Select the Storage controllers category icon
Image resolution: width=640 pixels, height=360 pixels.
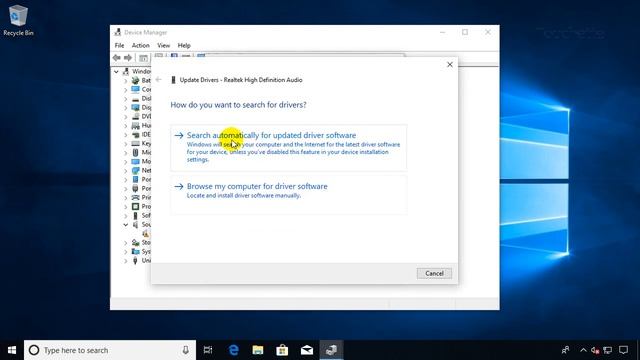(x=135, y=242)
